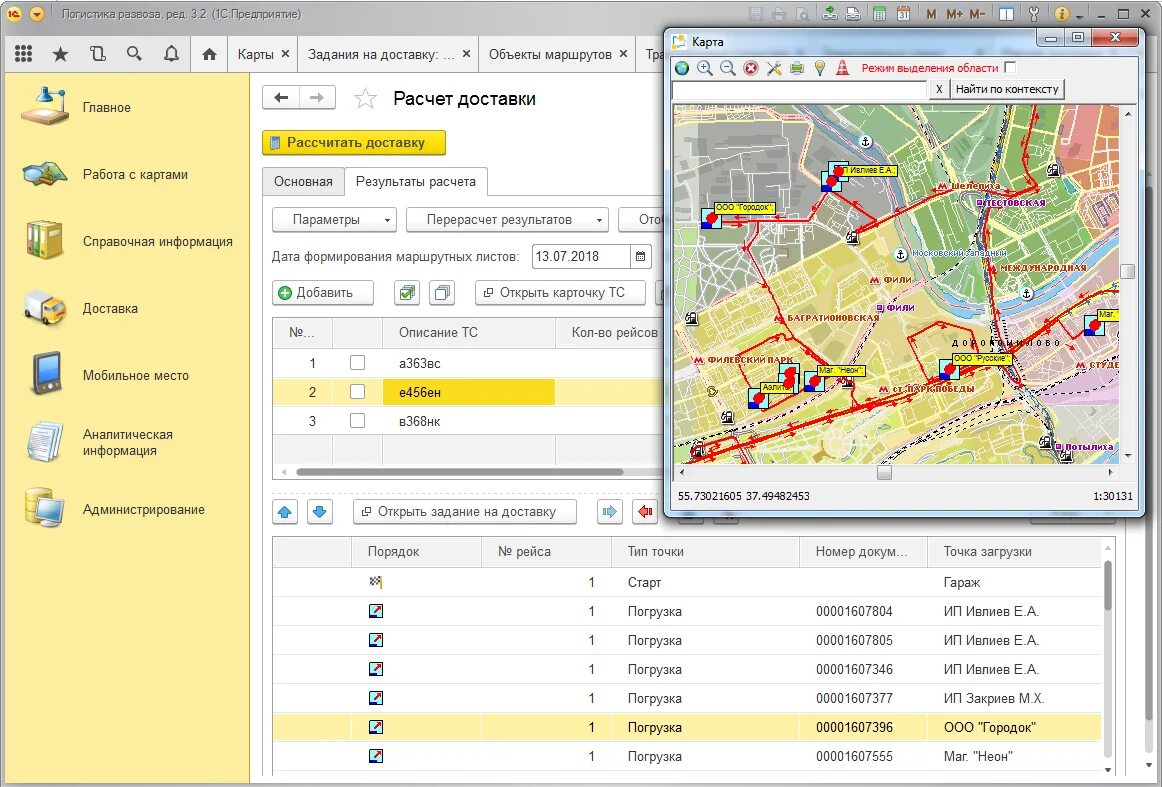Click M+ in the title bar
The width and height of the screenshot is (1162, 787).
pyautogui.click(x=954, y=13)
